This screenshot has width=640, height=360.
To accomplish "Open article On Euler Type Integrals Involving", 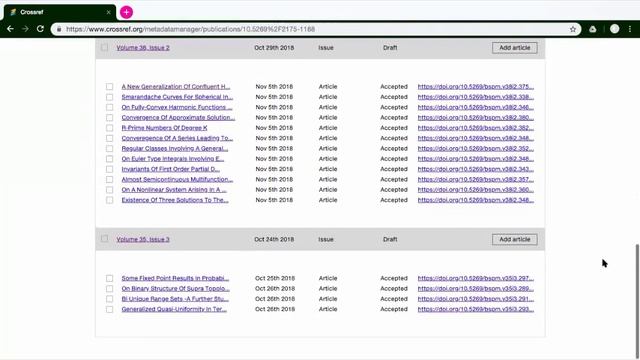I will click(x=173, y=158).
